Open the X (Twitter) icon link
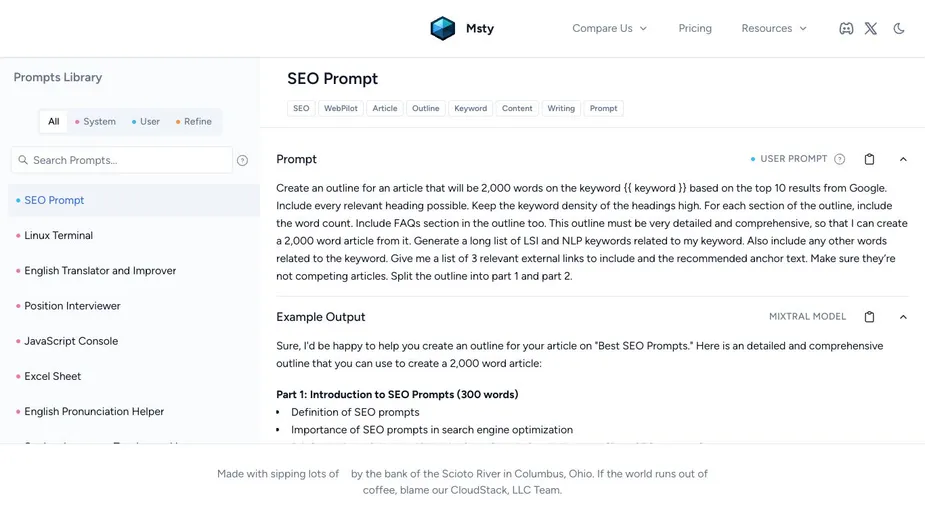925x520 pixels. [x=871, y=29]
